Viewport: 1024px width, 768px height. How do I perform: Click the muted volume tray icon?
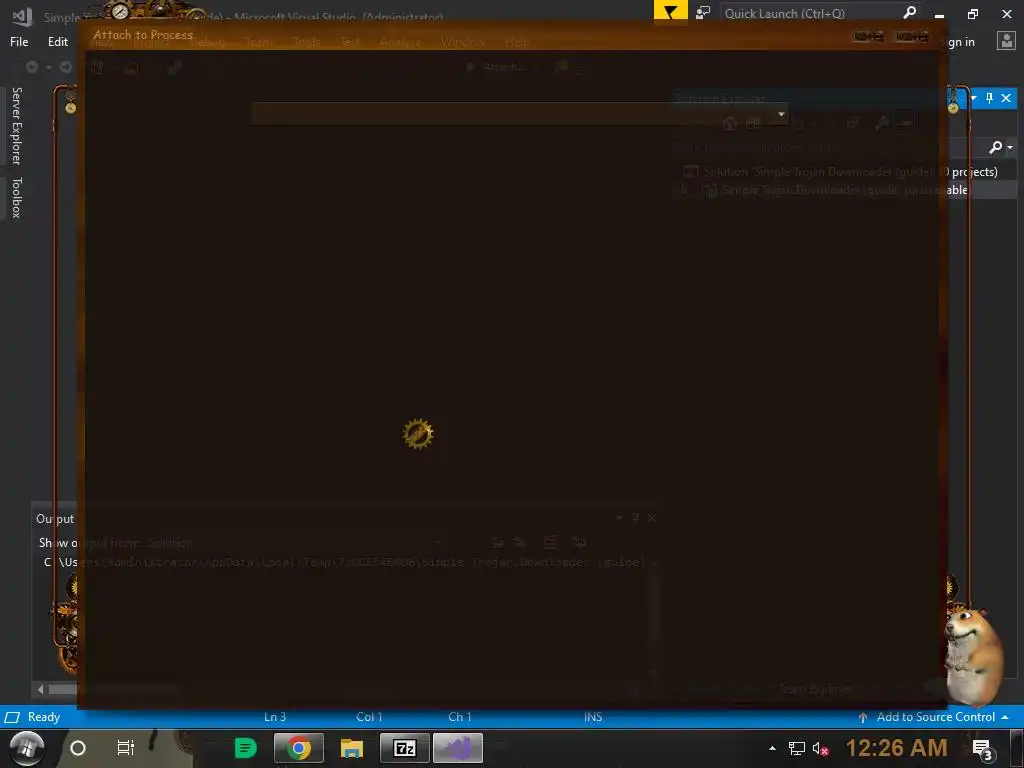[821, 748]
